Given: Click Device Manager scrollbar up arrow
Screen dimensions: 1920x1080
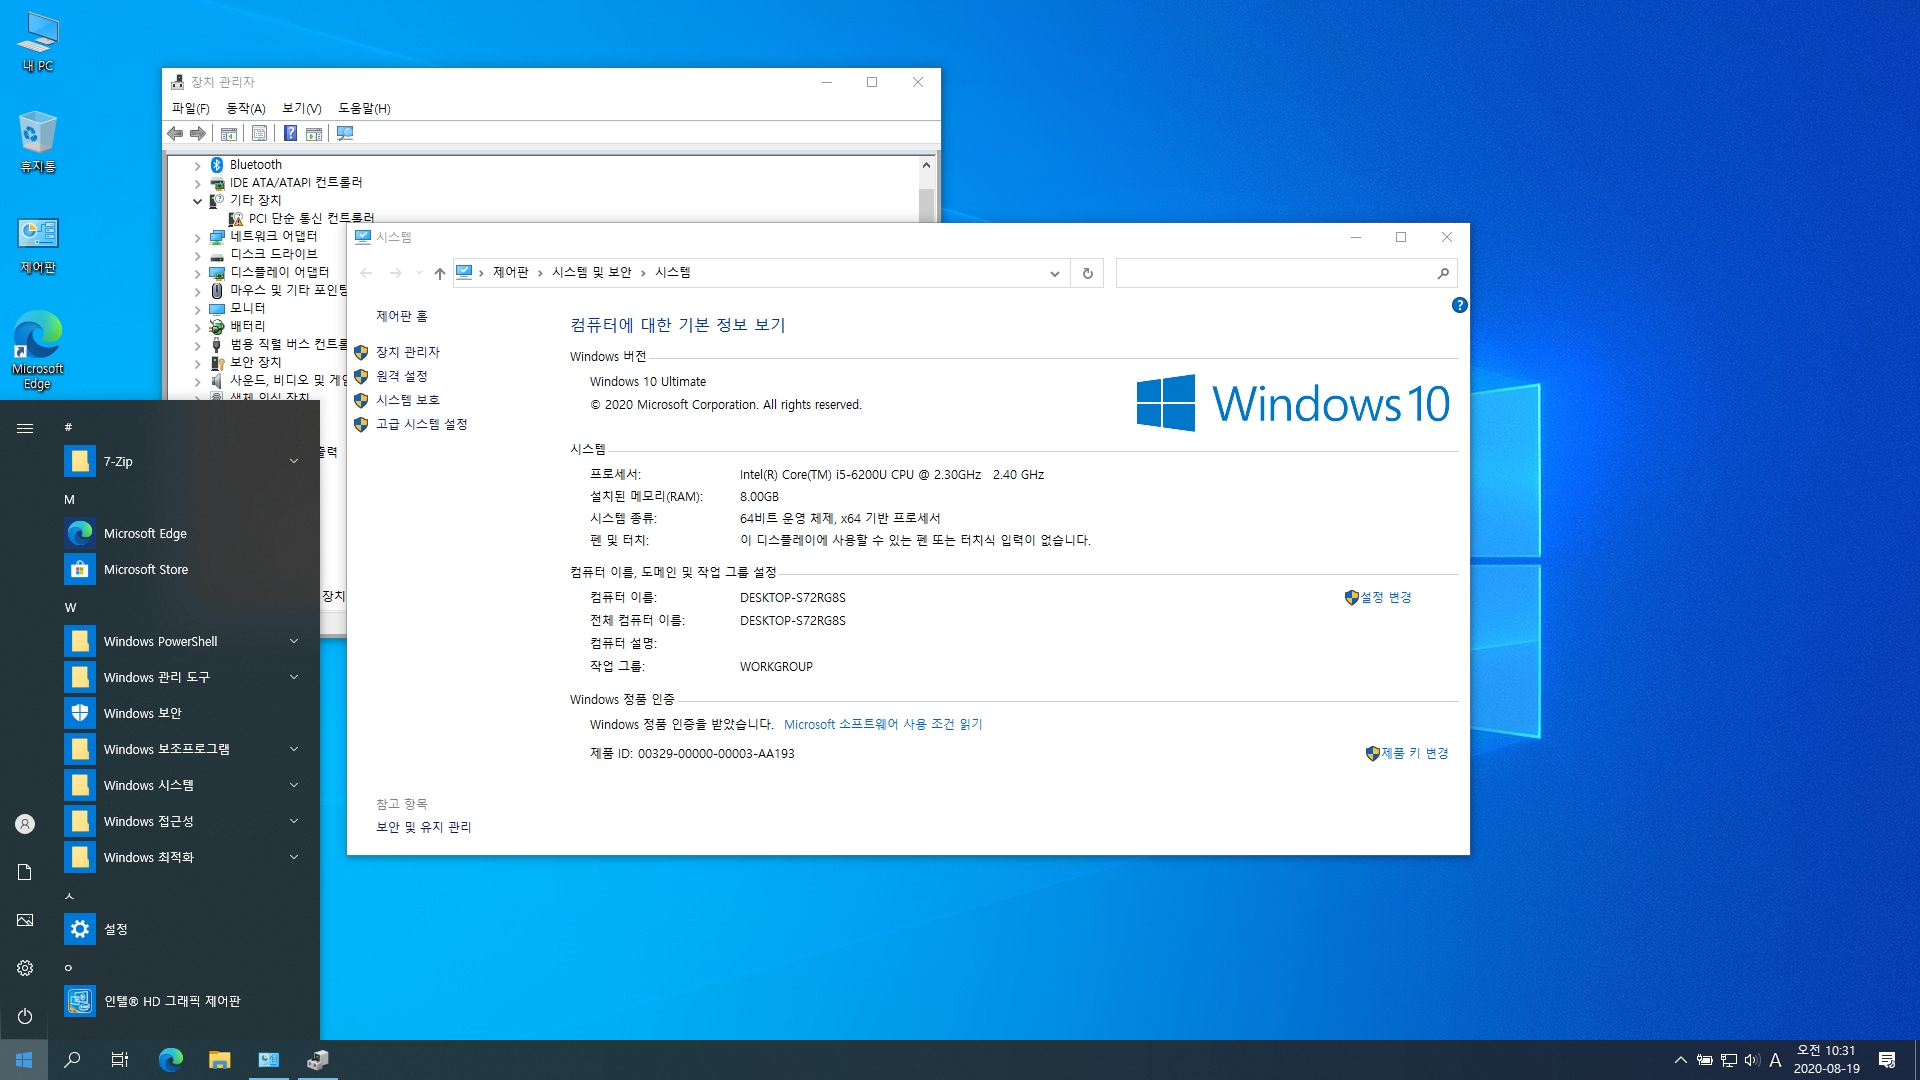Looking at the screenshot, I should click(926, 165).
